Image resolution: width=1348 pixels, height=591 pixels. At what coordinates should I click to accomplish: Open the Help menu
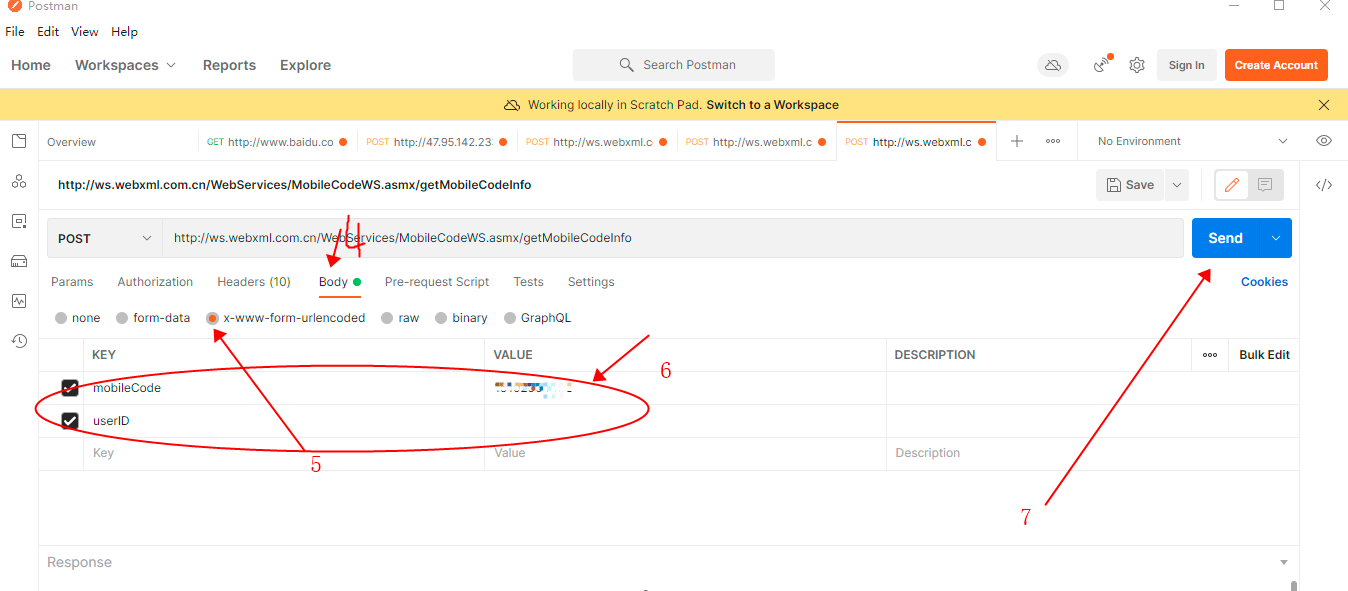click(125, 32)
